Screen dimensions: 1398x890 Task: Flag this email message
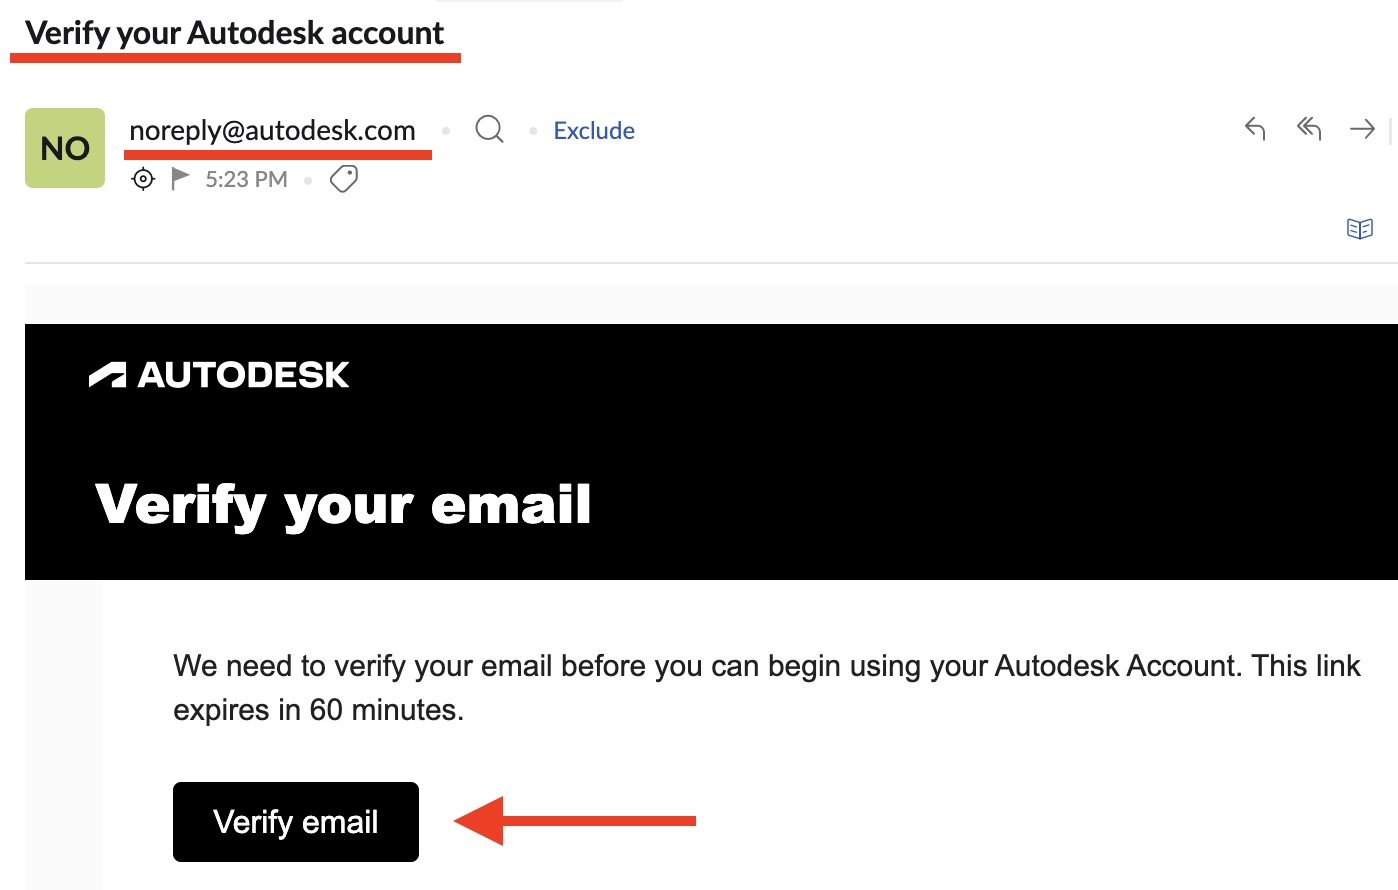[180, 179]
